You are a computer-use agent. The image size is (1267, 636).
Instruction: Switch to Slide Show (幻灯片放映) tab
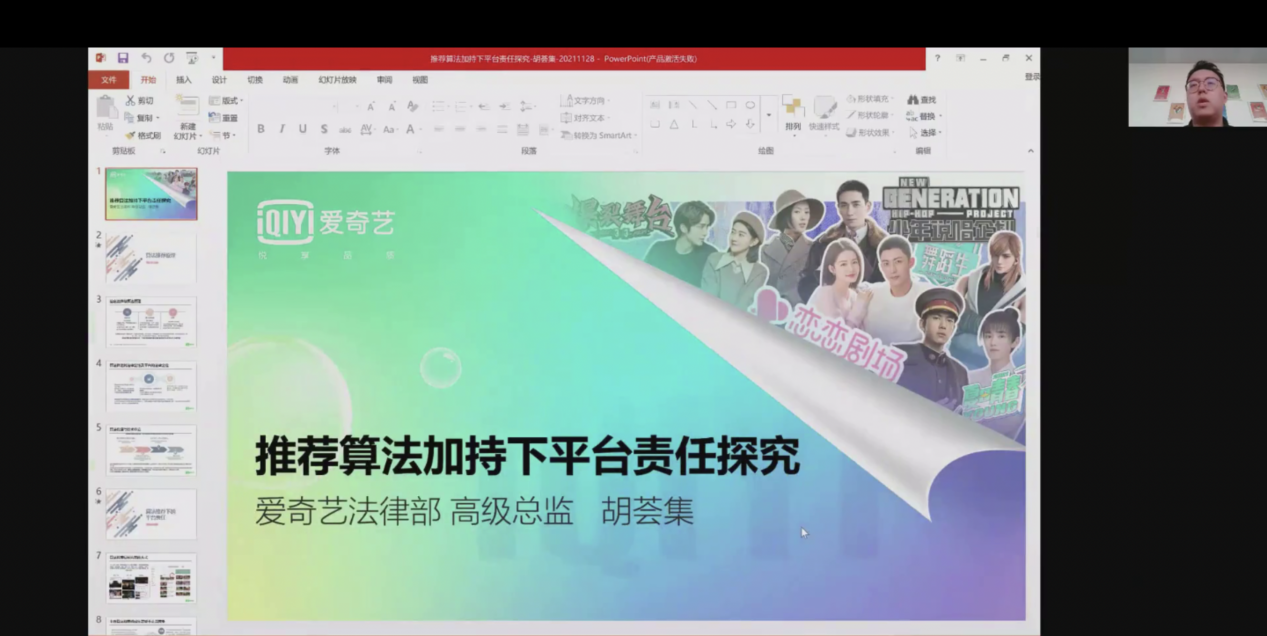point(337,80)
